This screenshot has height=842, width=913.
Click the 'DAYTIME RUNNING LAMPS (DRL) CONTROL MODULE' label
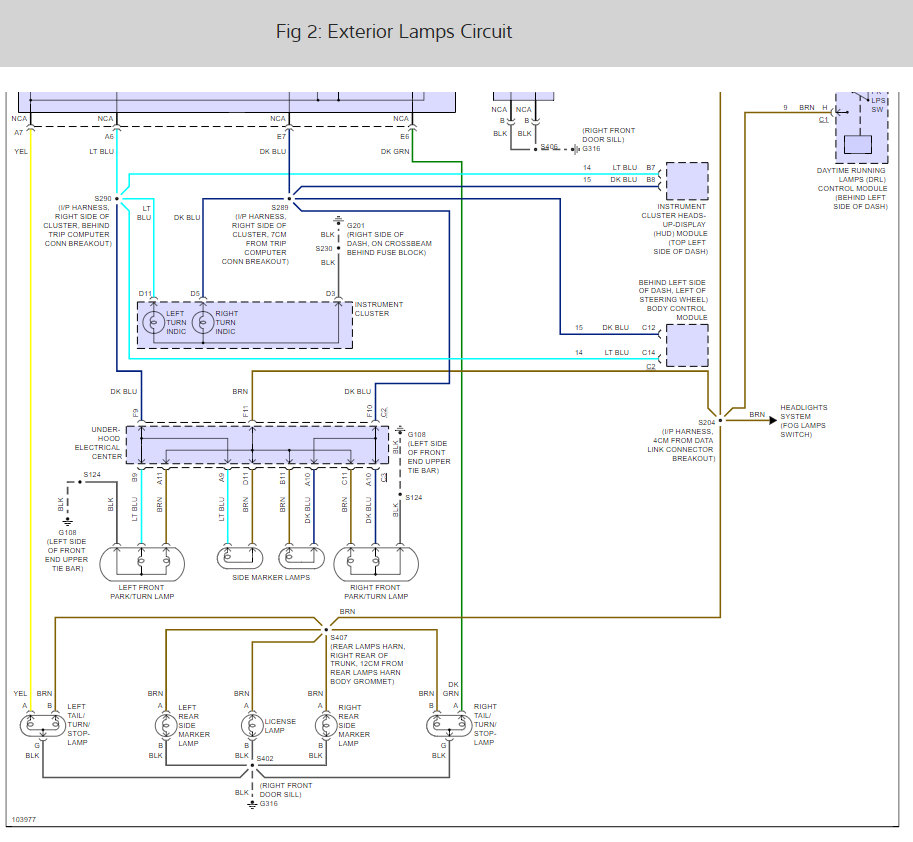pos(852,189)
